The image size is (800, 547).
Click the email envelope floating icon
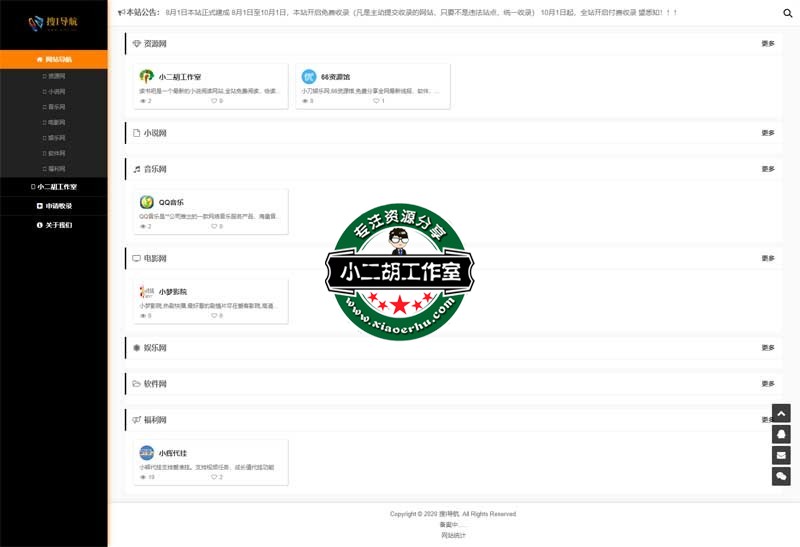781,455
